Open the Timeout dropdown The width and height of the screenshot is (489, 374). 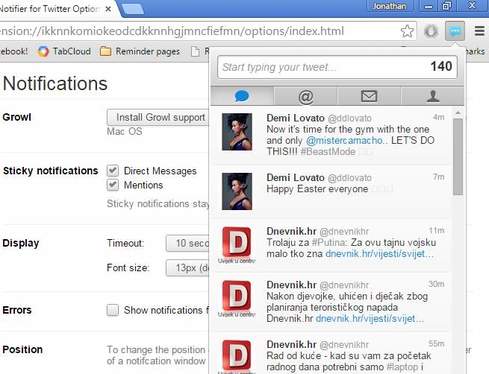(x=187, y=243)
